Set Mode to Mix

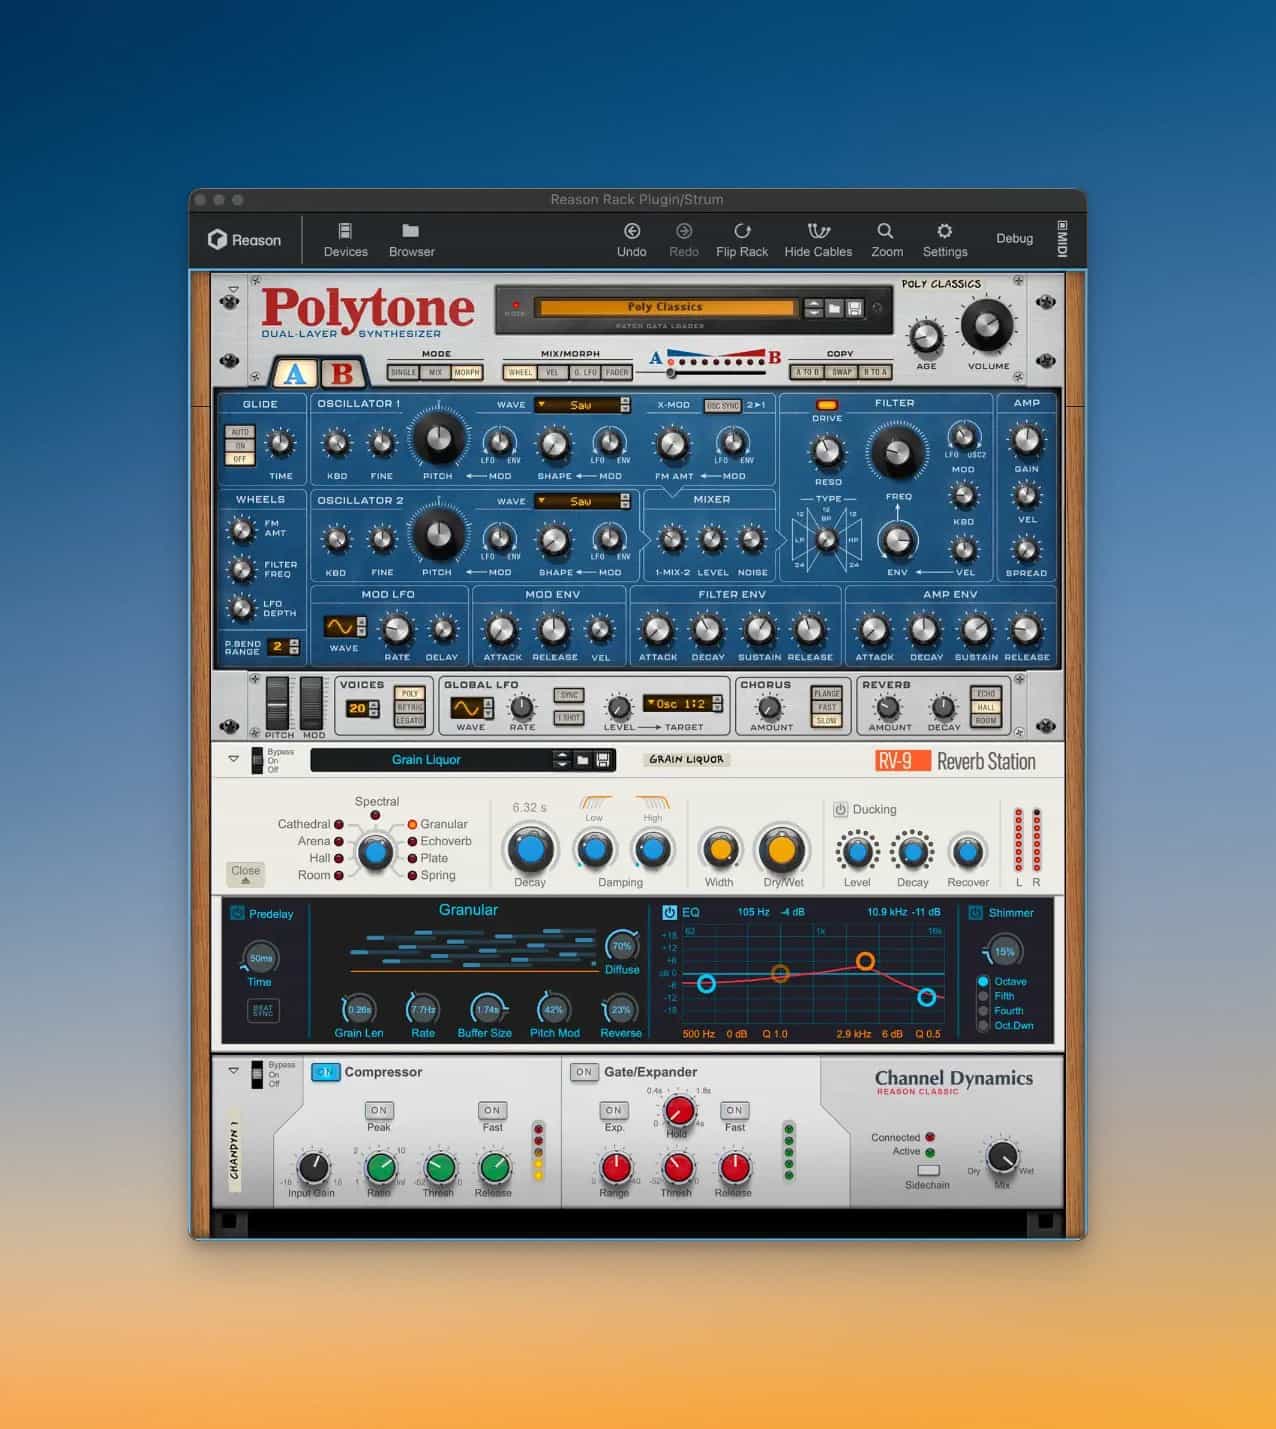coord(435,372)
